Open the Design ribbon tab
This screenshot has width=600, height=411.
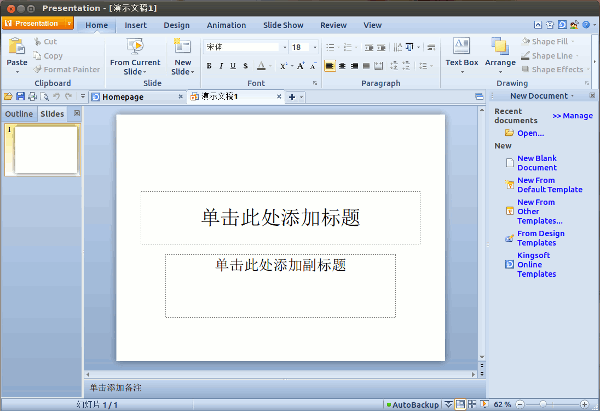[x=176, y=25]
